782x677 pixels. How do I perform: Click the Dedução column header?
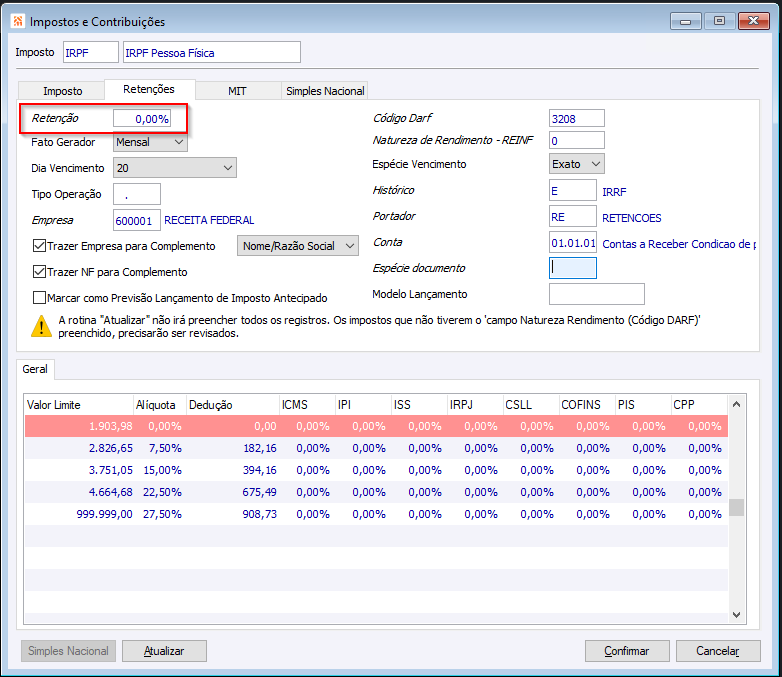pyautogui.click(x=233, y=405)
